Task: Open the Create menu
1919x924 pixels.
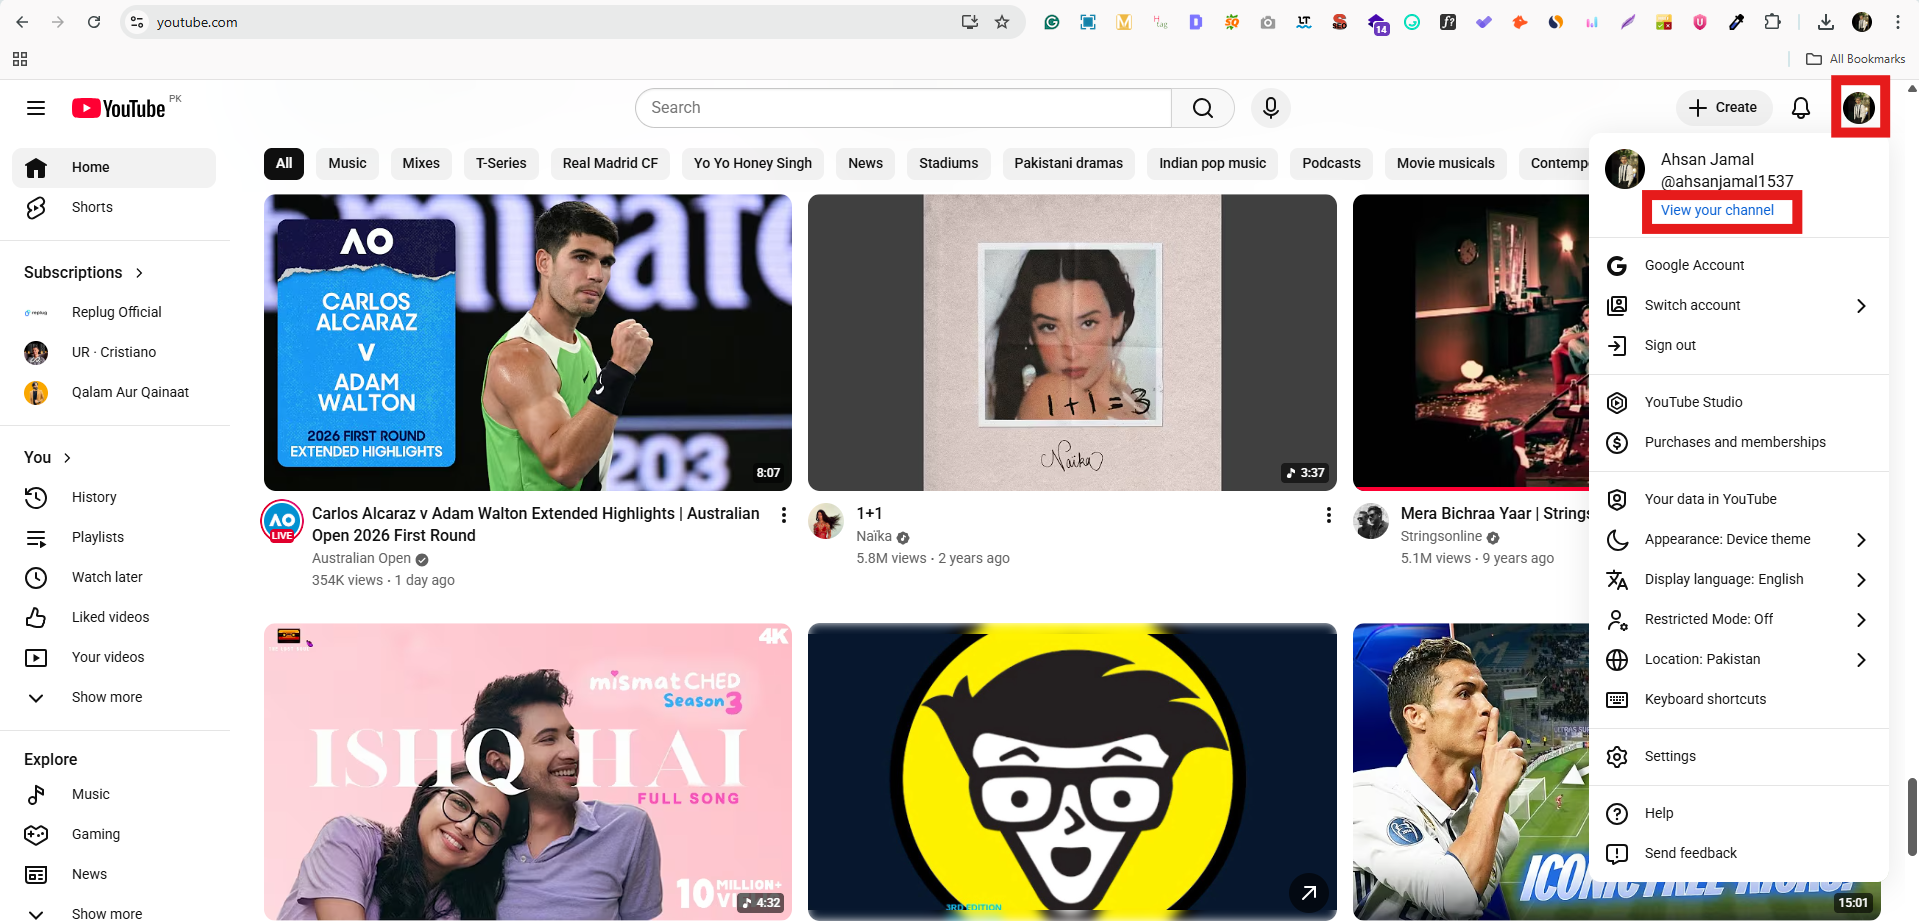Action: (x=1723, y=107)
